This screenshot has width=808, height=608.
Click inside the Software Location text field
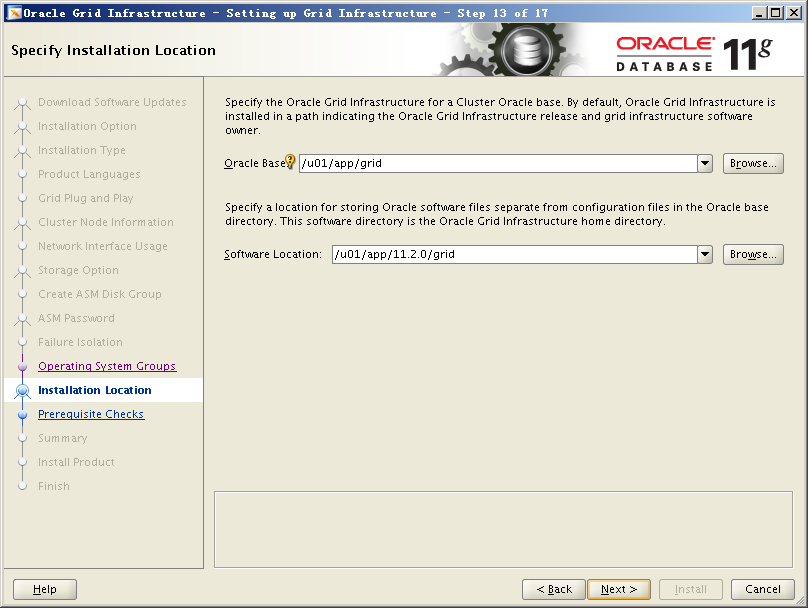click(x=513, y=255)
